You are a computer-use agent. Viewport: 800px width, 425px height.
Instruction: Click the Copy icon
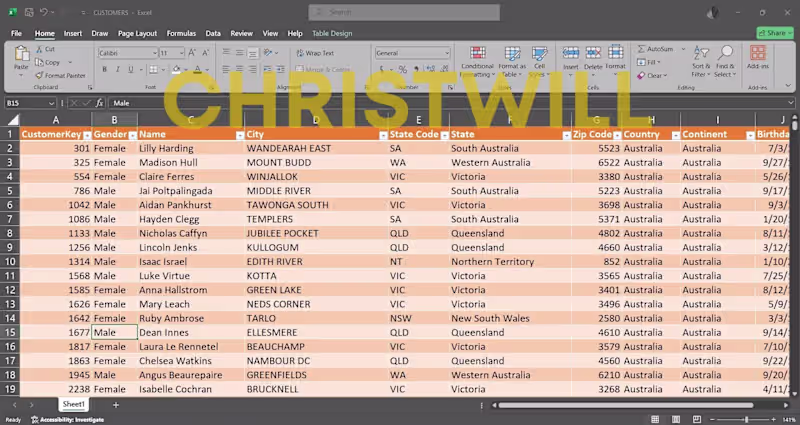pyautogui.click(x=39, y=62)
